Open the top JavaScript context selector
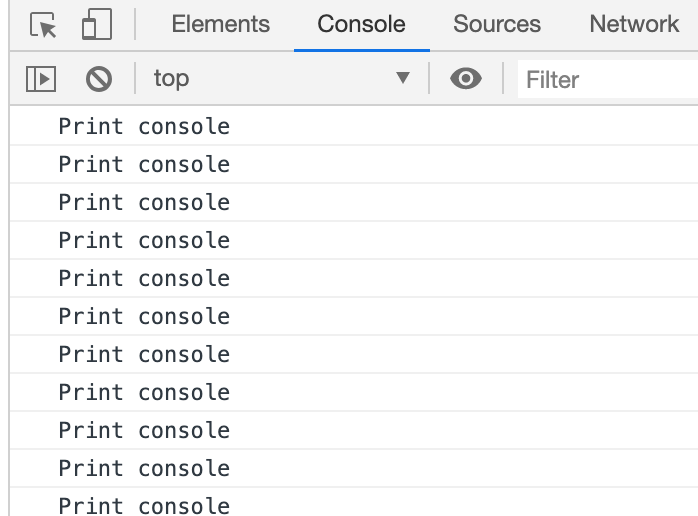Image resolution: width=698 pixels, height=516 pixels. [282, 79]
